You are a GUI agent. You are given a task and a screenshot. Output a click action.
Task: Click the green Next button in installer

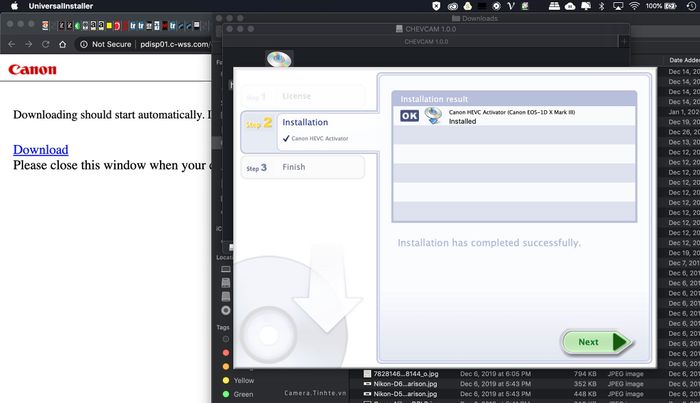(596, 342)
